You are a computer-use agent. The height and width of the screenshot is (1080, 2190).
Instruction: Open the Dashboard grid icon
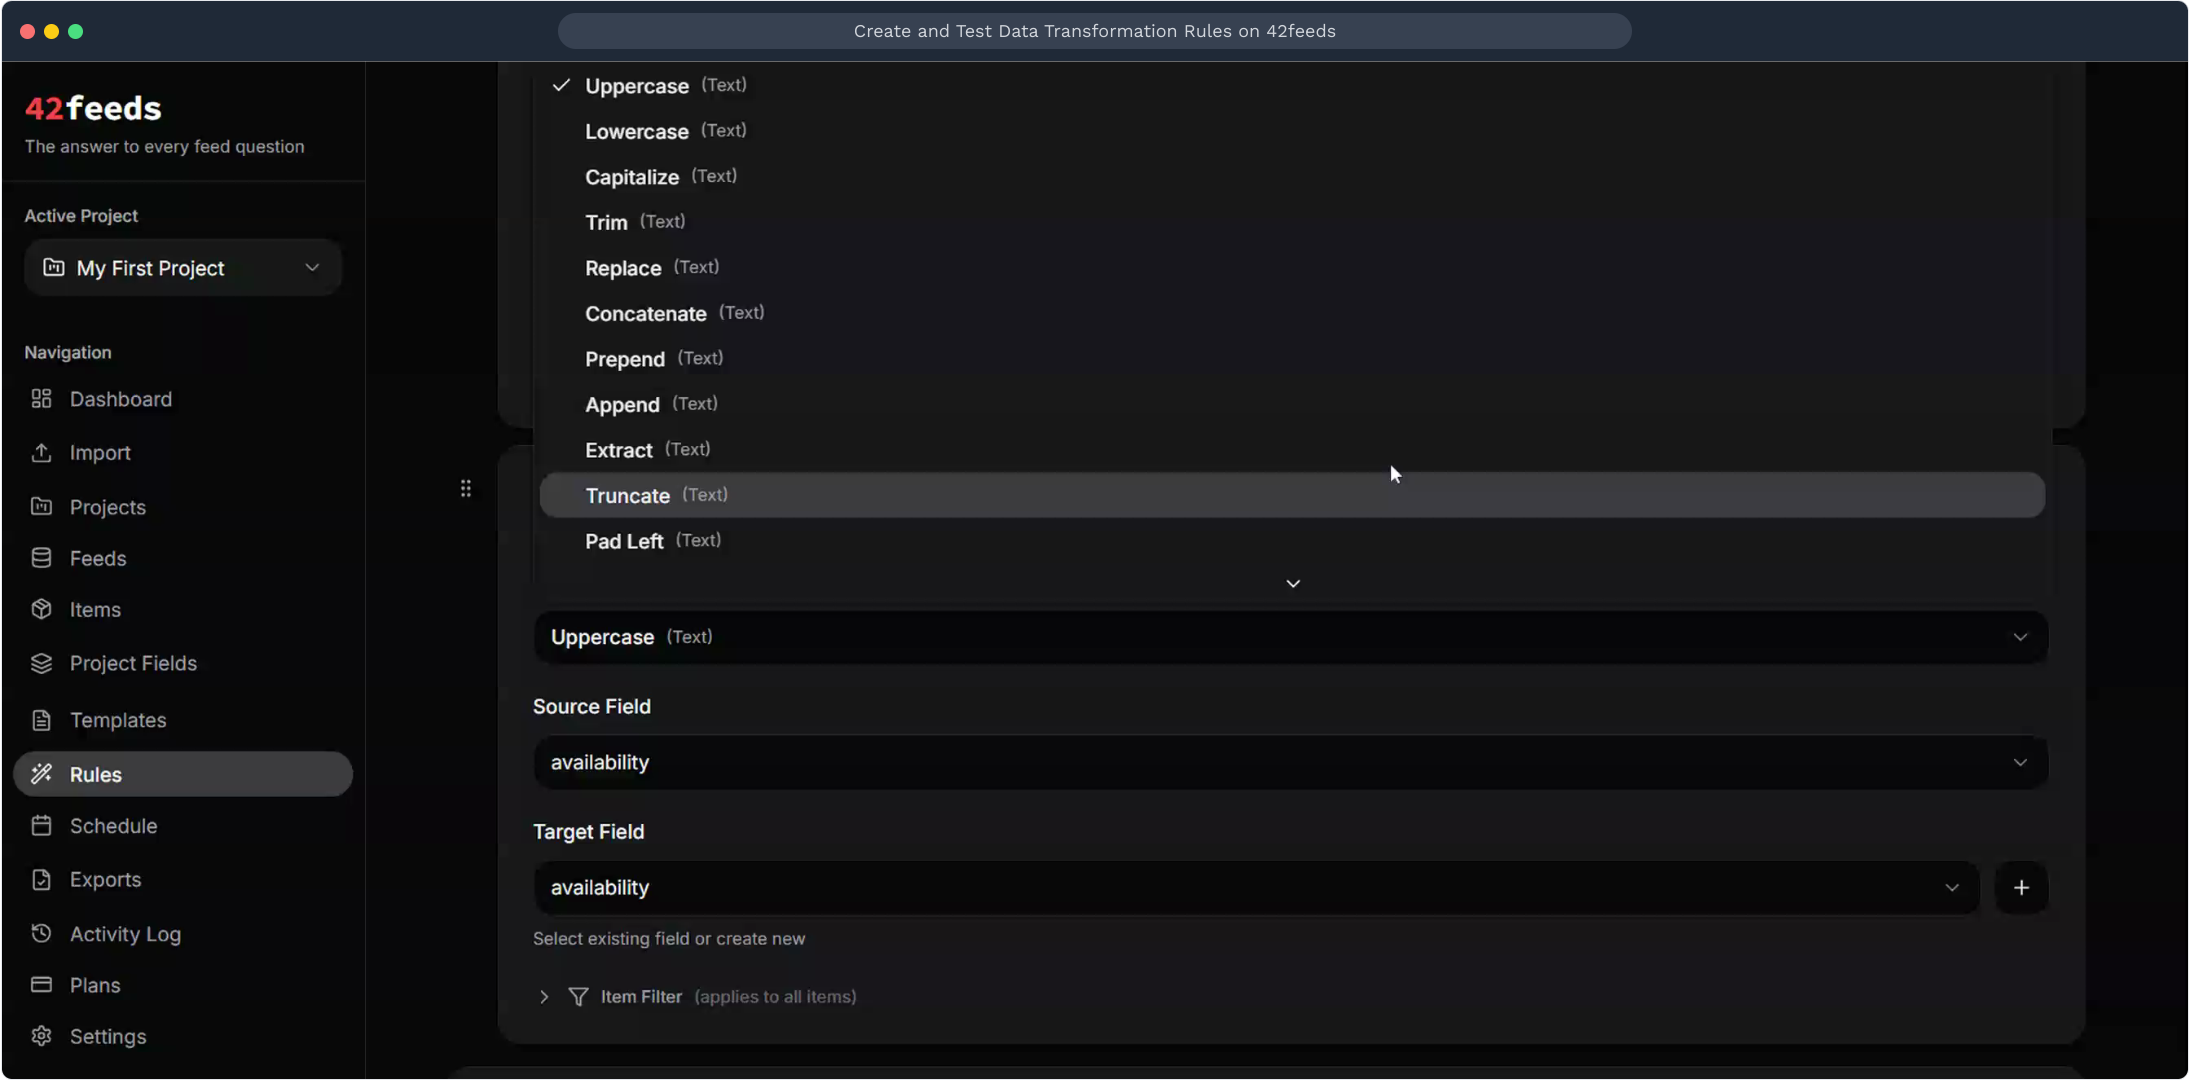point(41,399)
